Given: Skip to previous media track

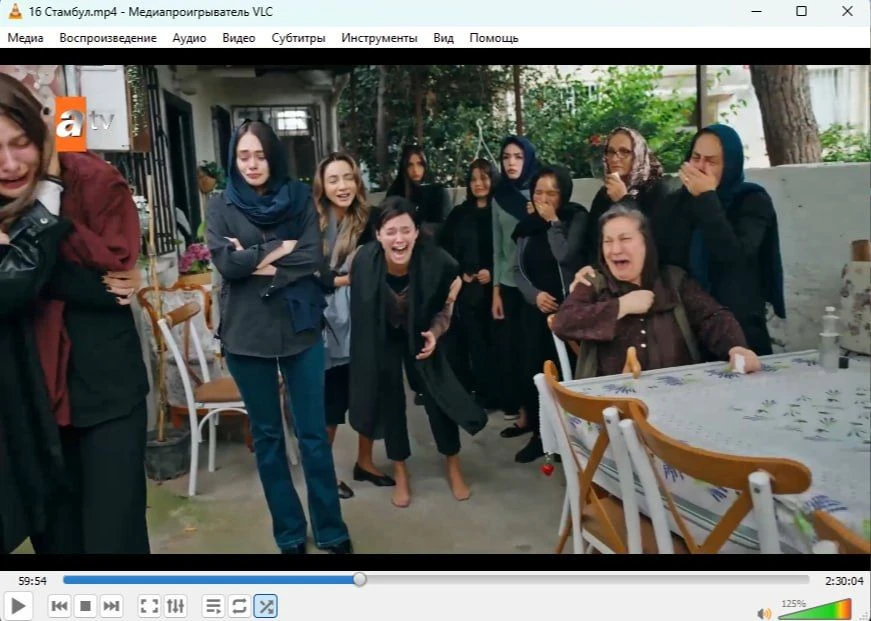Looking at the screenshot, I should point(59,606).
